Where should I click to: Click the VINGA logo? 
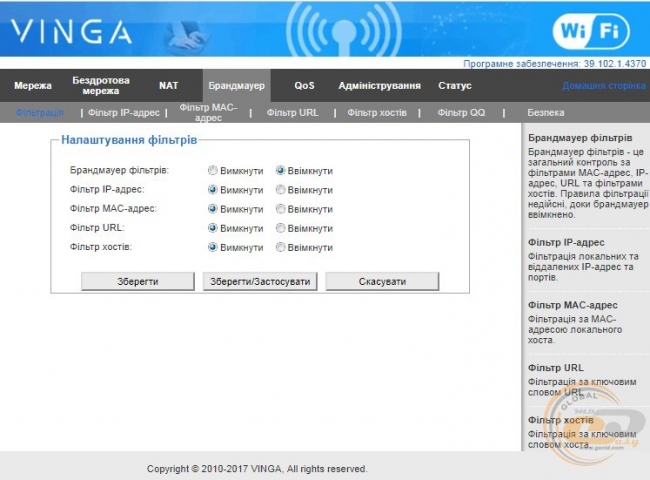tap(71, 32)
